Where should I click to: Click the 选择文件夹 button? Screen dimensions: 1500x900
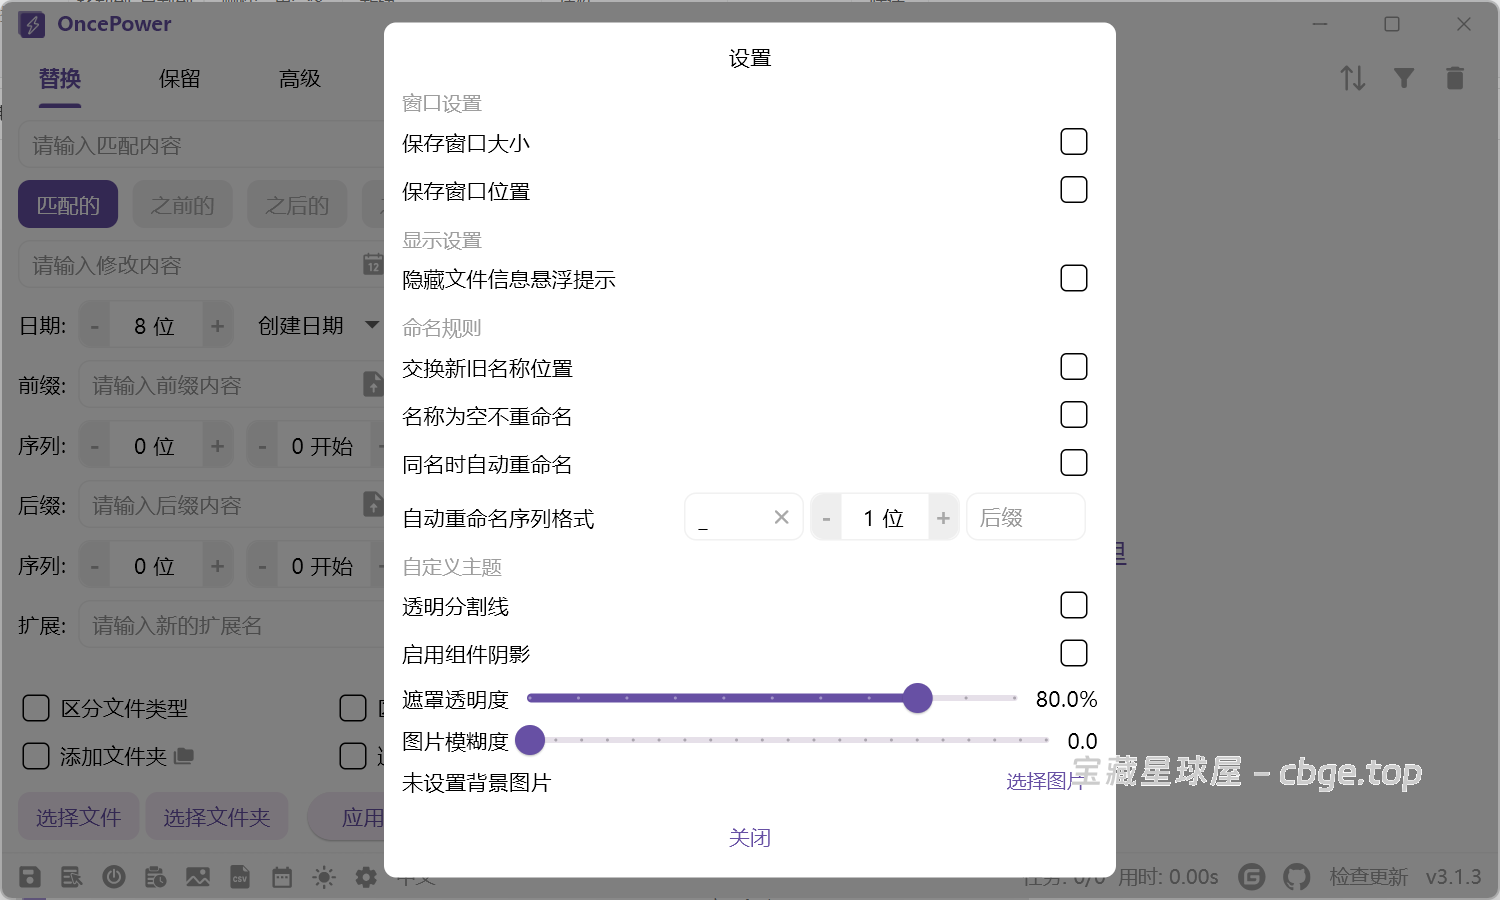tap(217, 817)
